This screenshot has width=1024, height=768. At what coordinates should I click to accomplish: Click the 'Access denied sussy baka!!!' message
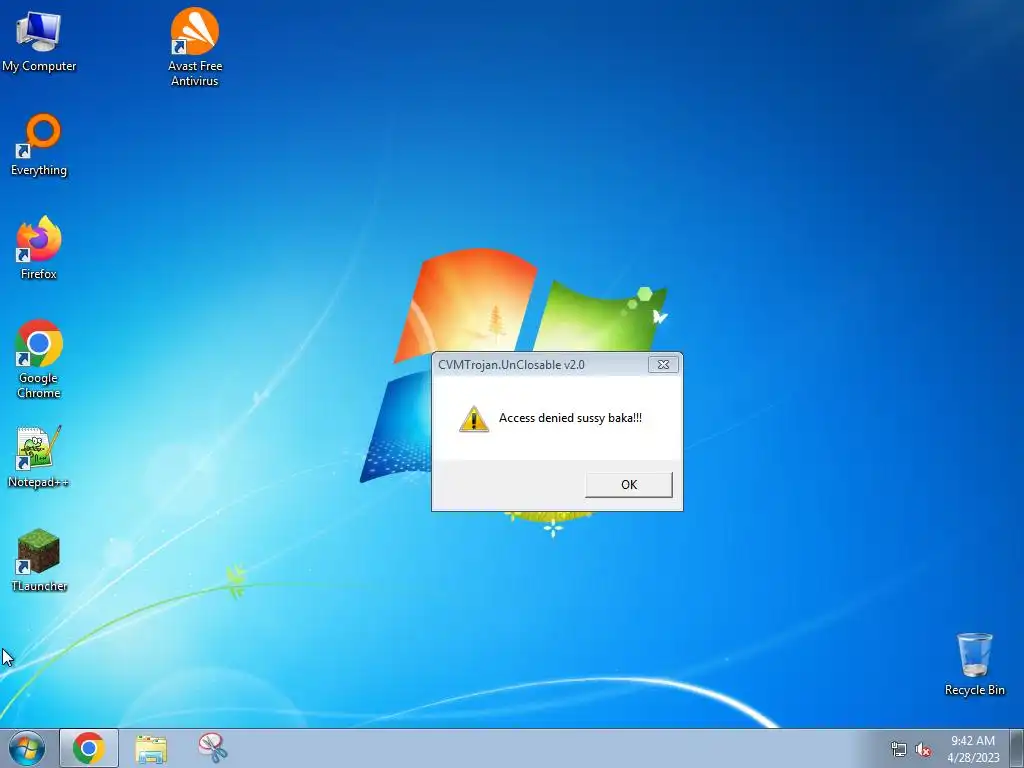point(570,418)
